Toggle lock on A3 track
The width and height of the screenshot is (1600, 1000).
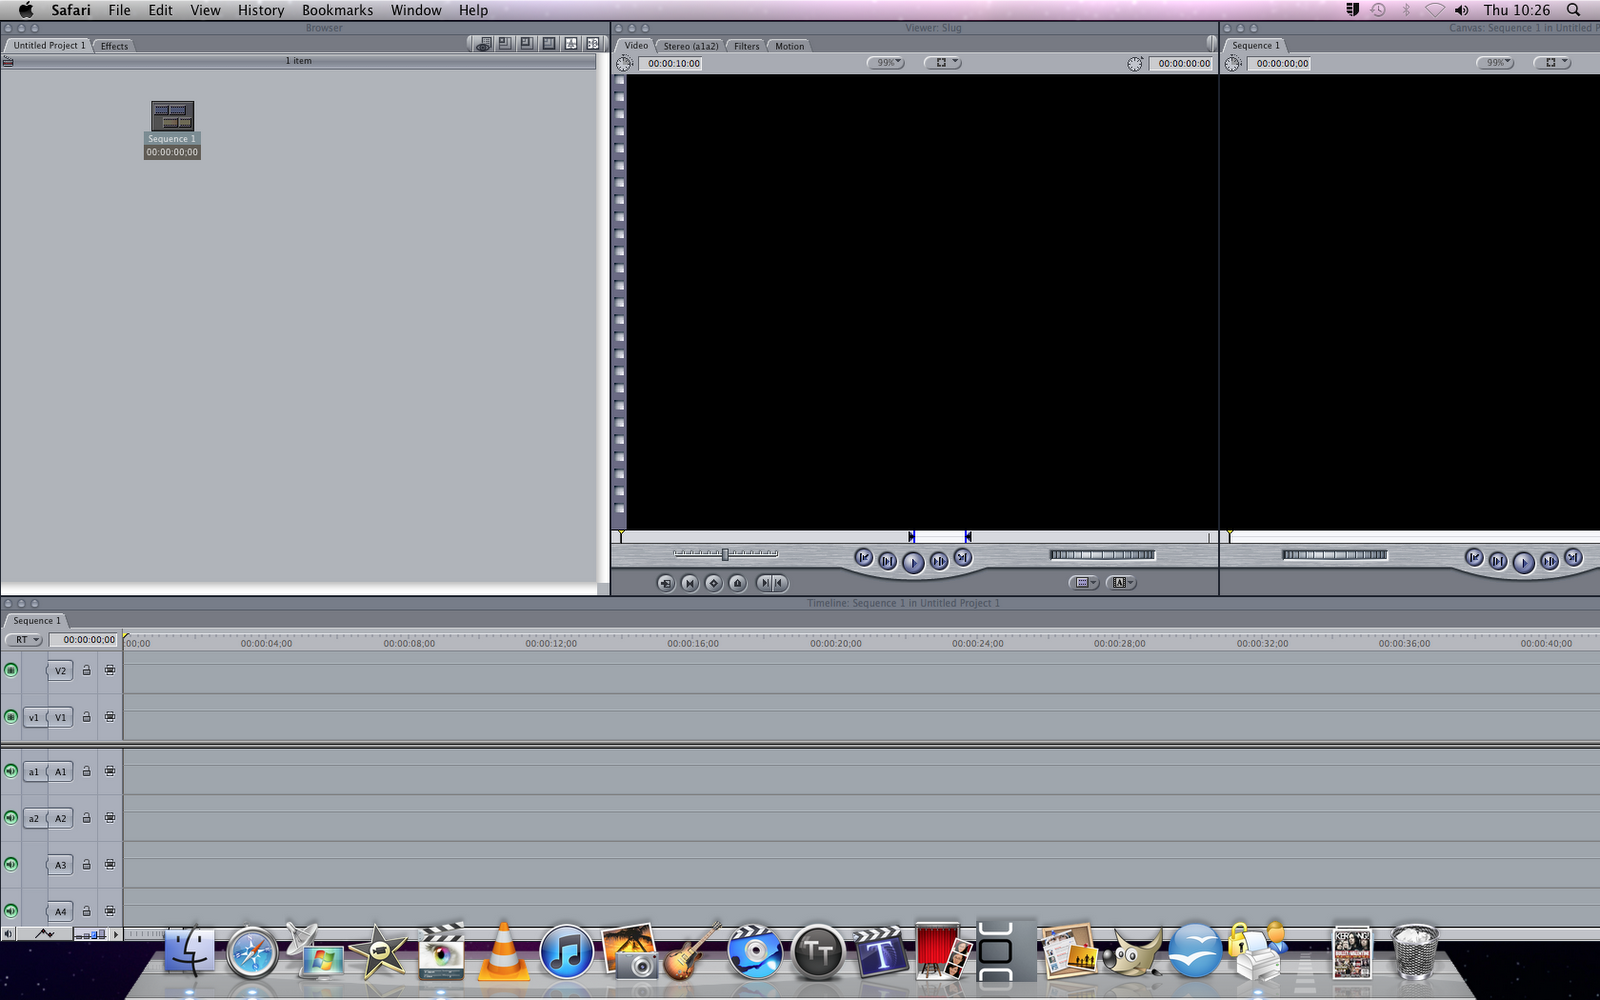86,864
